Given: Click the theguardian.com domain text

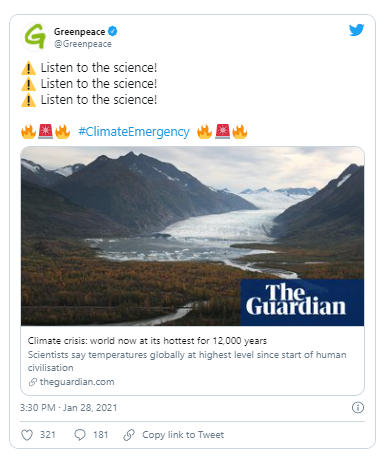Looking at the screenshot, I should (77, 382).
